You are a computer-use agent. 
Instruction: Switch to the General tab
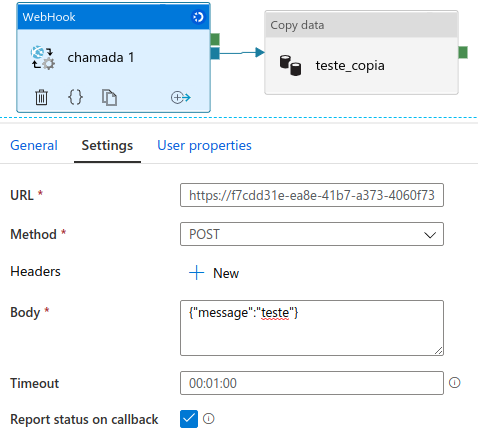pyautogui.click(x=34, y=145)
